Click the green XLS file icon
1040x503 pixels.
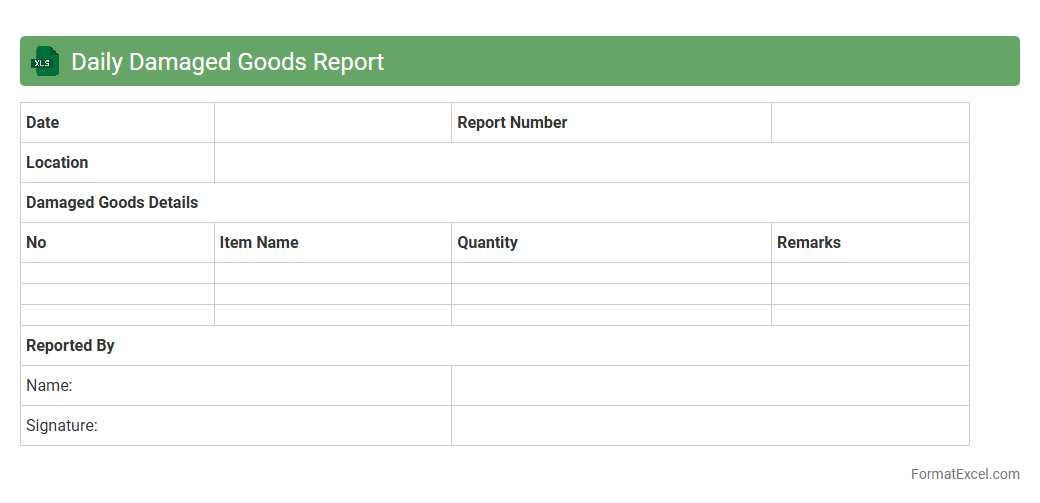(x=45, y=61)
